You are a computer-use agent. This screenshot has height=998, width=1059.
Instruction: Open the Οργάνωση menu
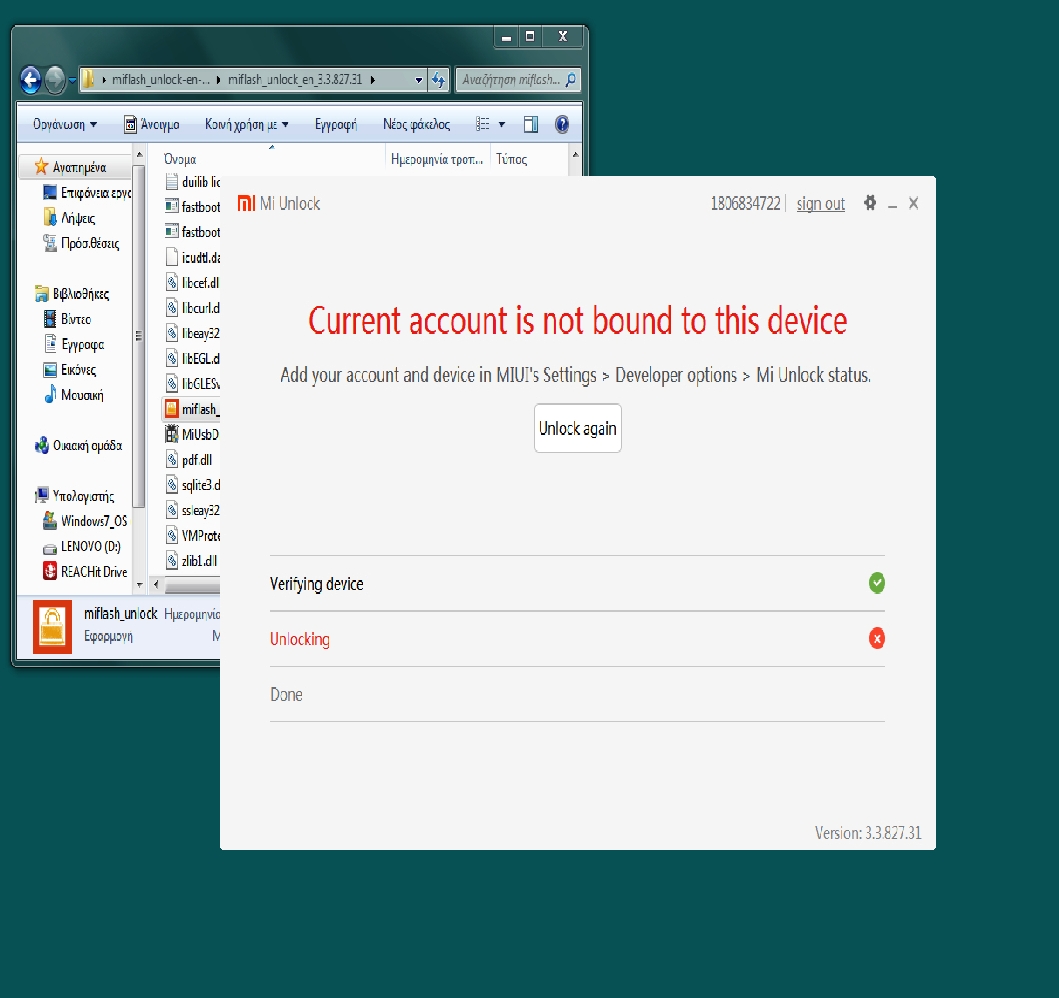pos(65,124)
